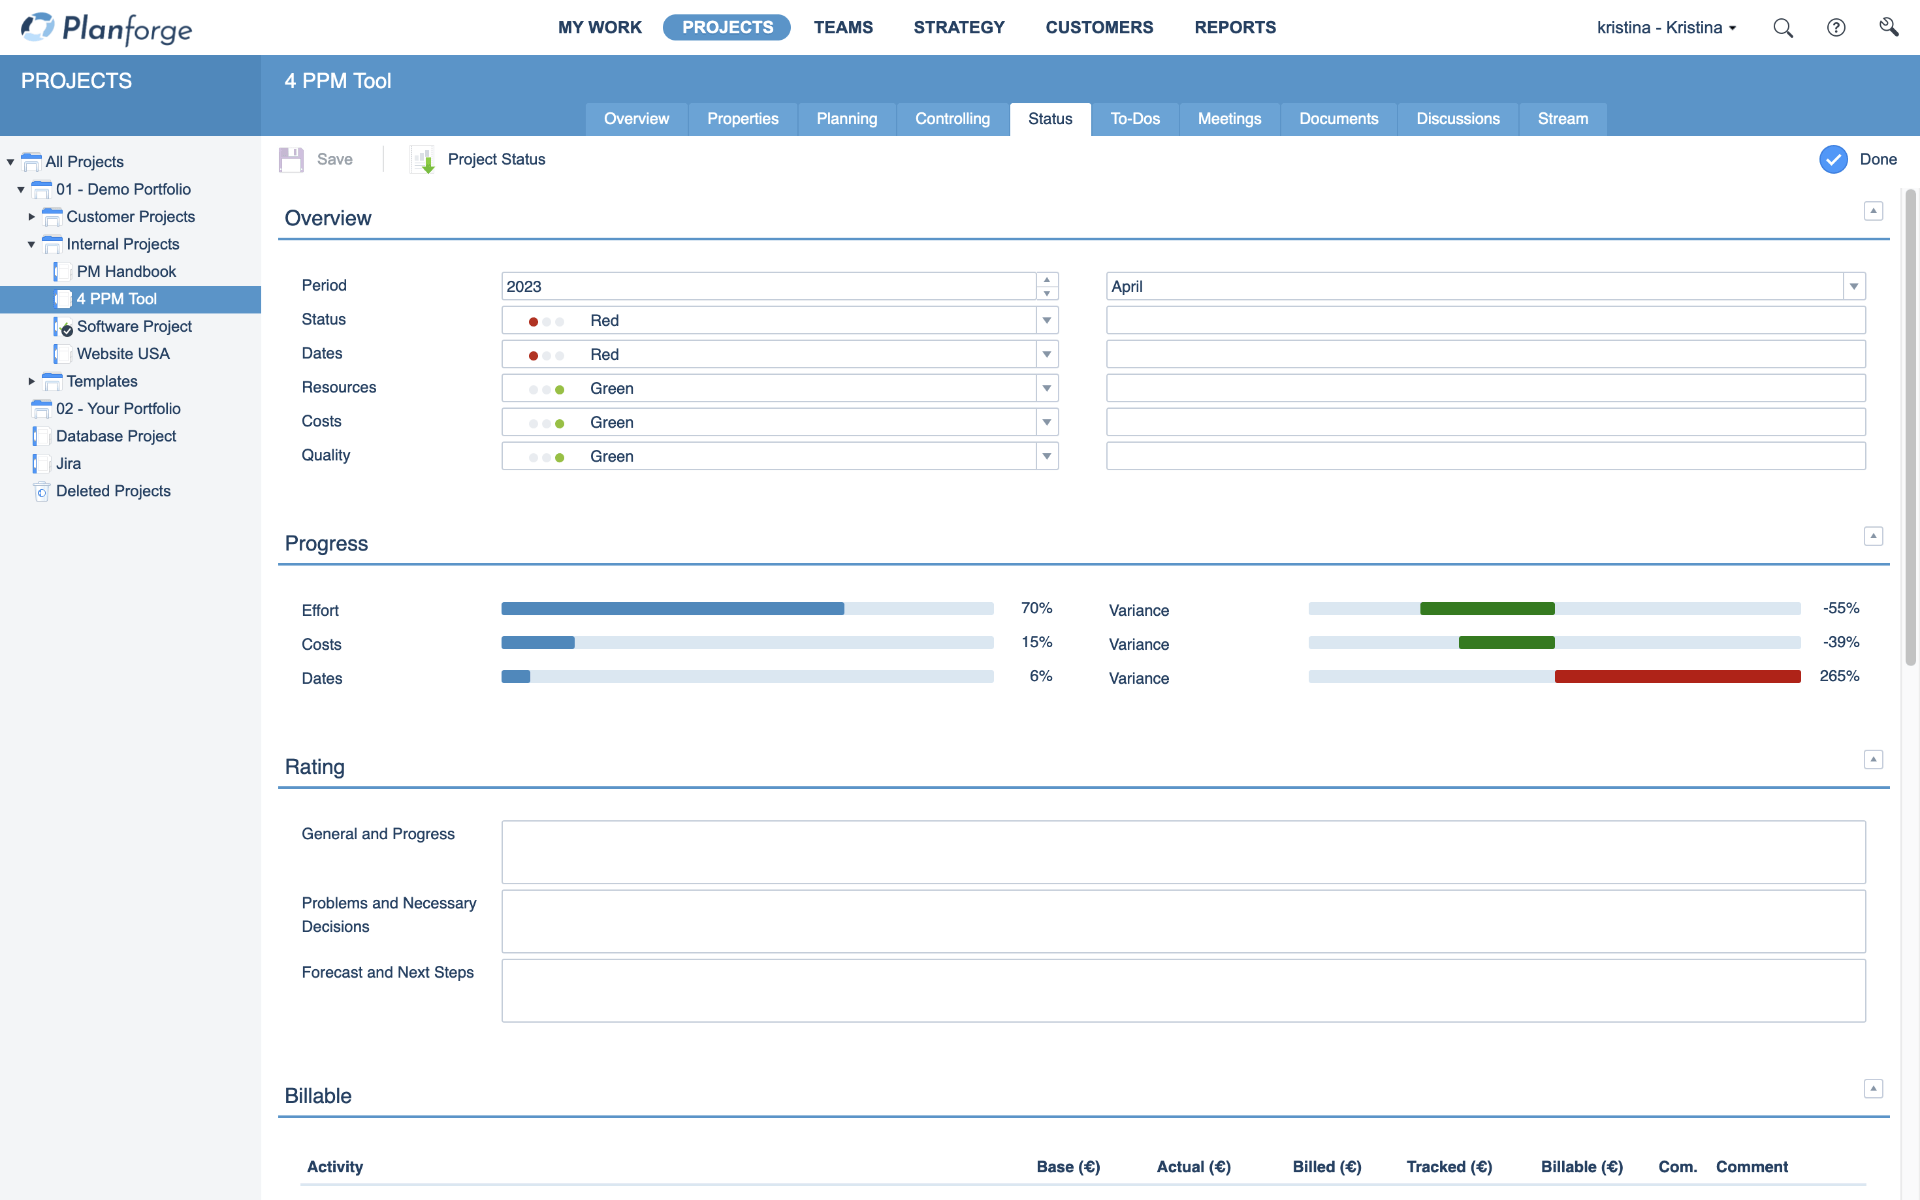This screenshot has height=1200, width=1920.
Task: Click the 01 - Demo Portfolio folder icon
Action: 41,189
